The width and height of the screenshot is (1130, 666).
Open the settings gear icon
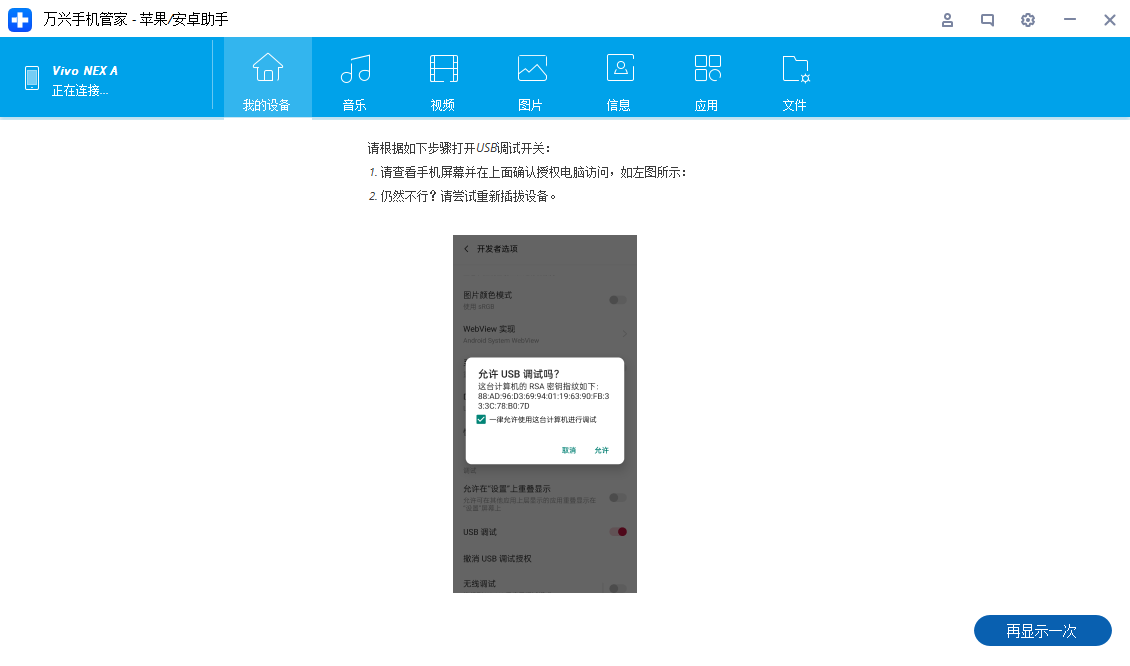(x=1027, y=20)
